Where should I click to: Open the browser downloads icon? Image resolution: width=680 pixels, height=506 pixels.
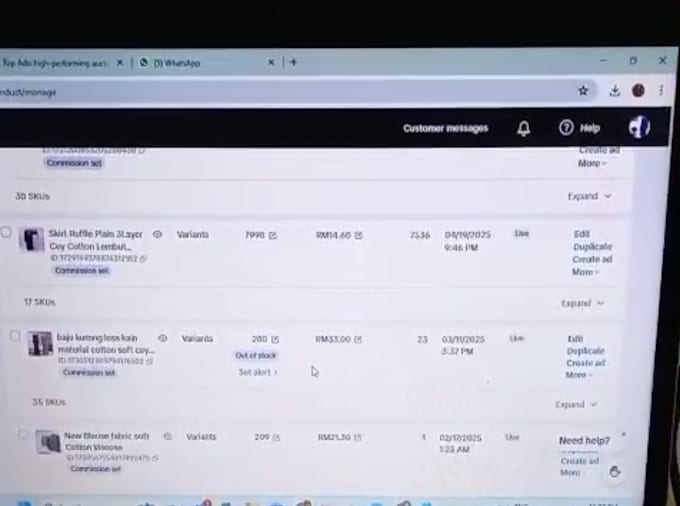click(615, 91)
